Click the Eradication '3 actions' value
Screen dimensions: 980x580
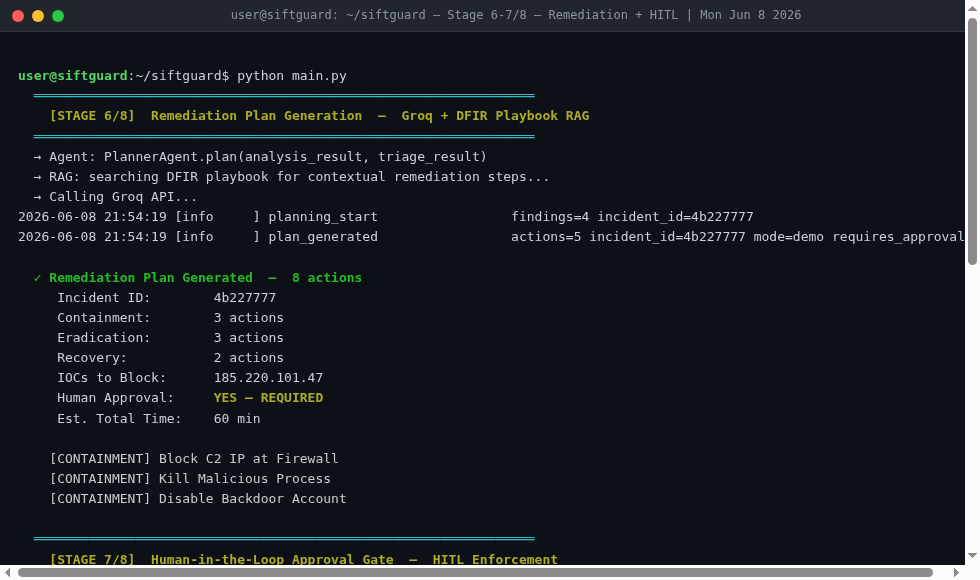click(x=249, y=338)
